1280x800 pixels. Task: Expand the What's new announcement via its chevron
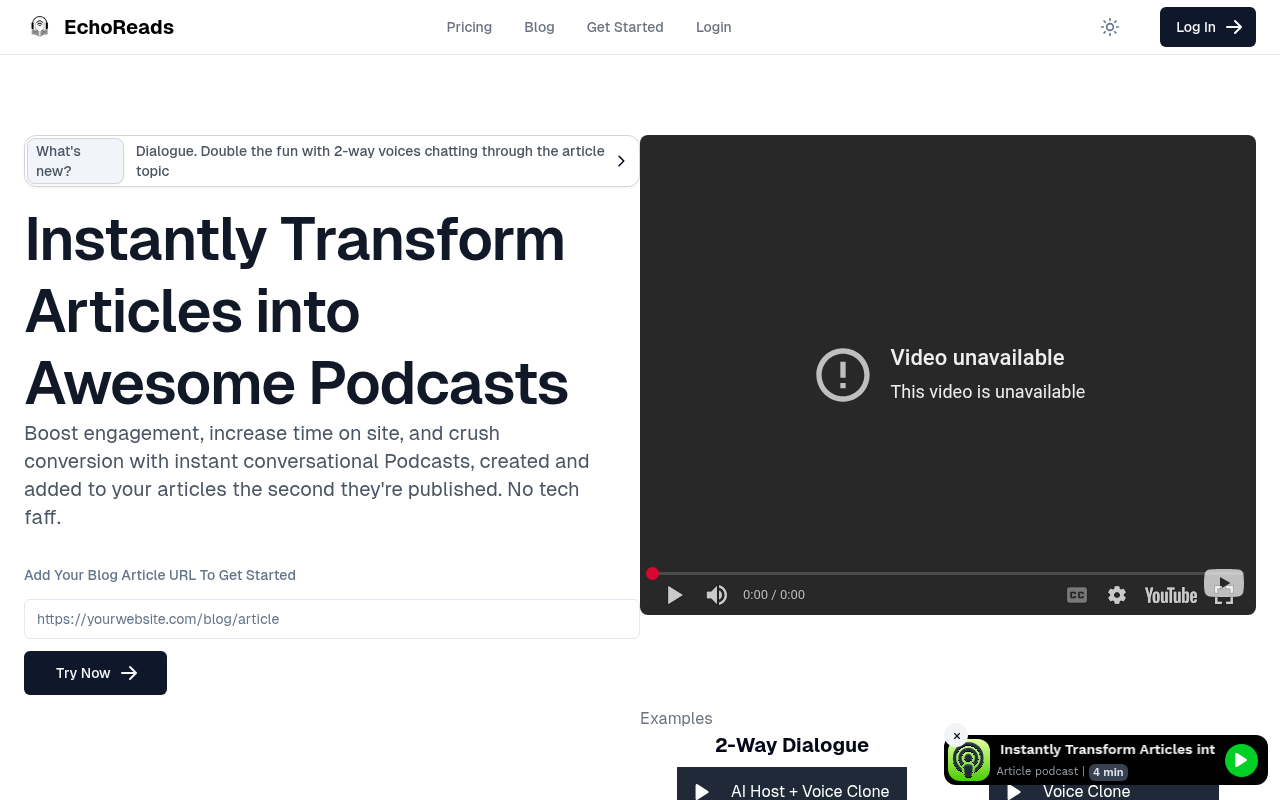[620, 161]
